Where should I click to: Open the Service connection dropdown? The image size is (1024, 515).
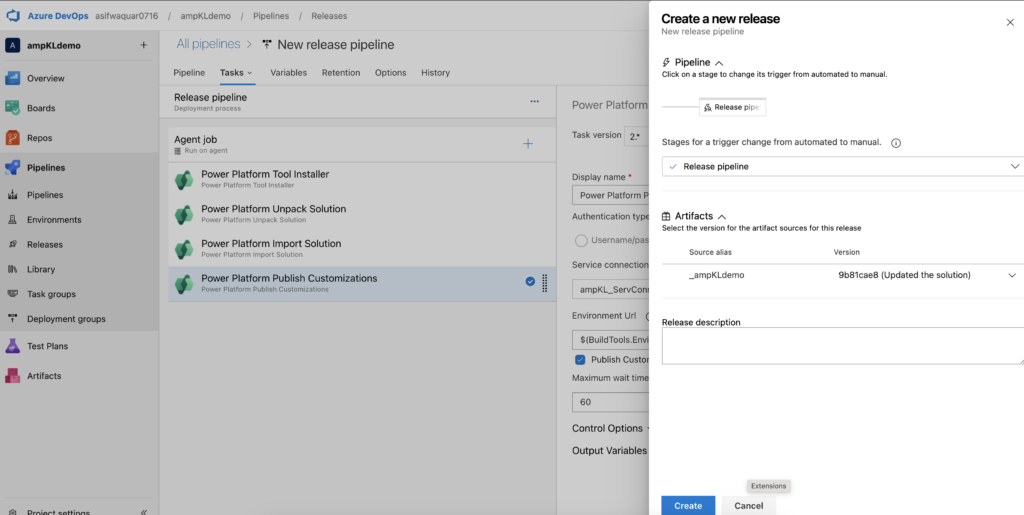pyautogui.click(x=610, y=289)
